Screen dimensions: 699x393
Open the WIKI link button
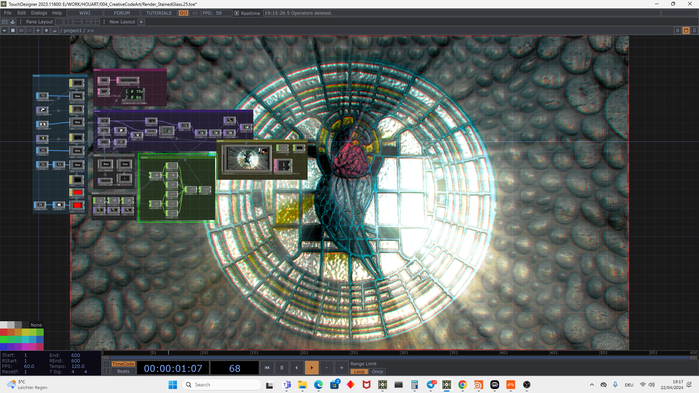(x=84, y=13)
